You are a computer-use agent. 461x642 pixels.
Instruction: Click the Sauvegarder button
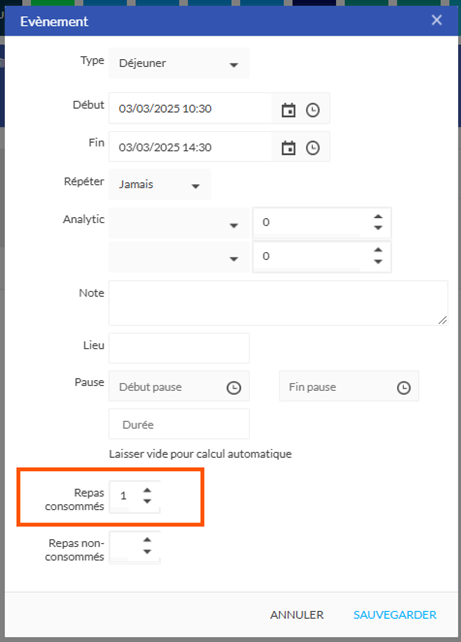pos(395,615)
